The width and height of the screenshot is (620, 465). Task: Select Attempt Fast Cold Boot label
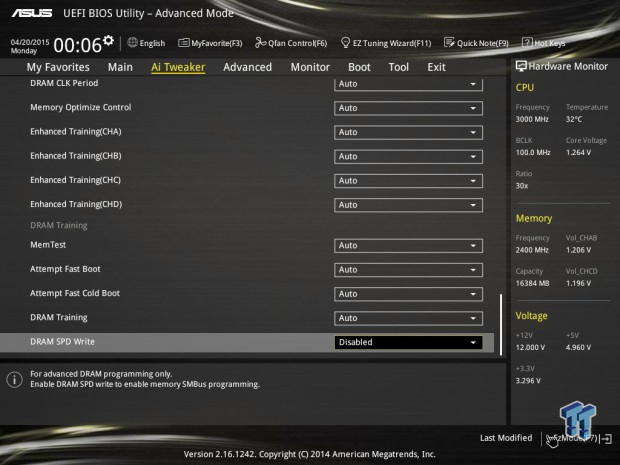(75, 293)
